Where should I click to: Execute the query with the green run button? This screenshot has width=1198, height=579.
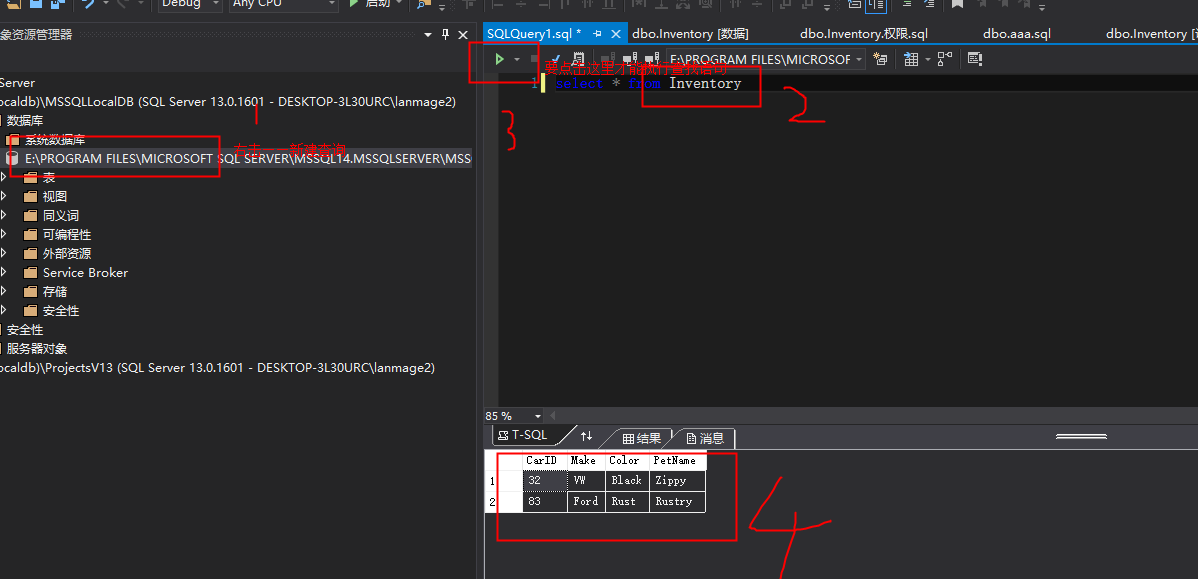(x=501, y=58)
